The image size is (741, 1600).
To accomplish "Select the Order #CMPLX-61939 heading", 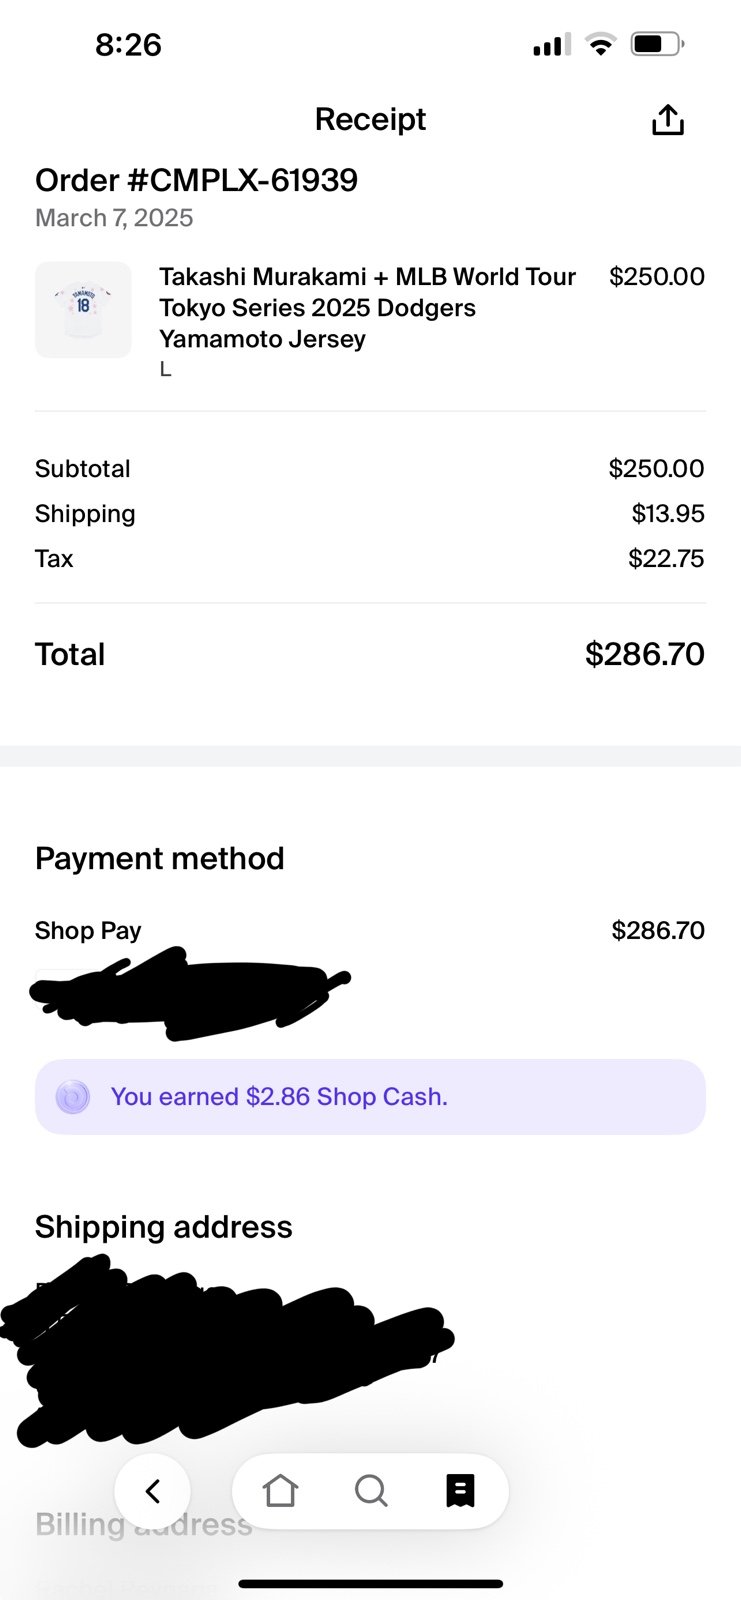I will 196,180.
